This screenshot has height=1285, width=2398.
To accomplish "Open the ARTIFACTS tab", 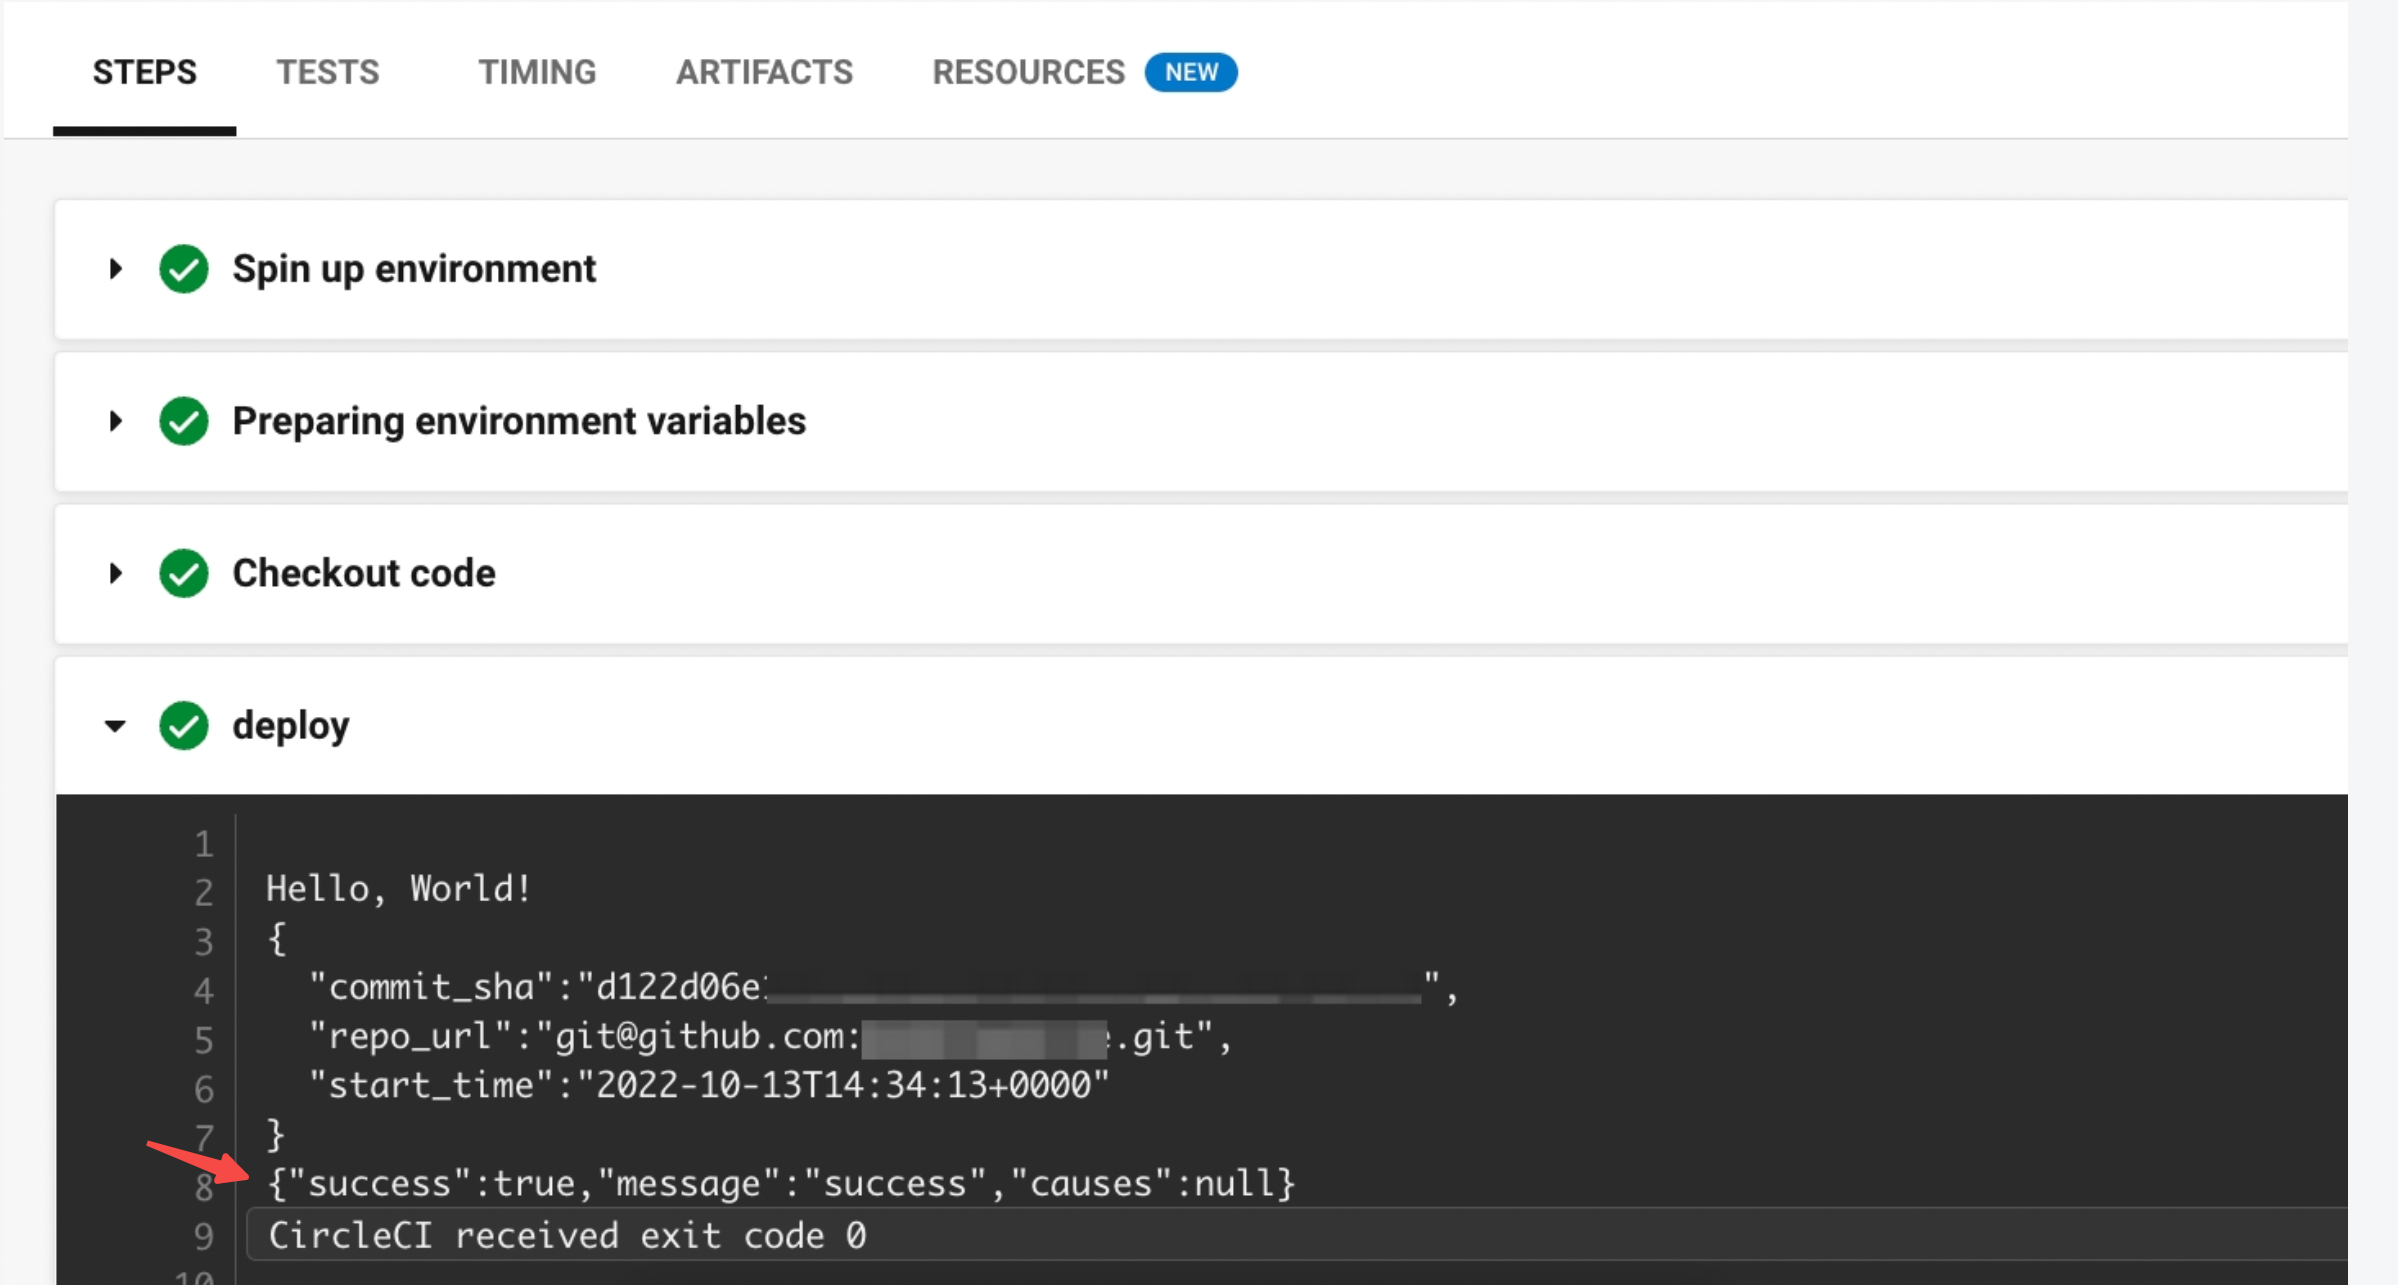I will coord(764,72).
